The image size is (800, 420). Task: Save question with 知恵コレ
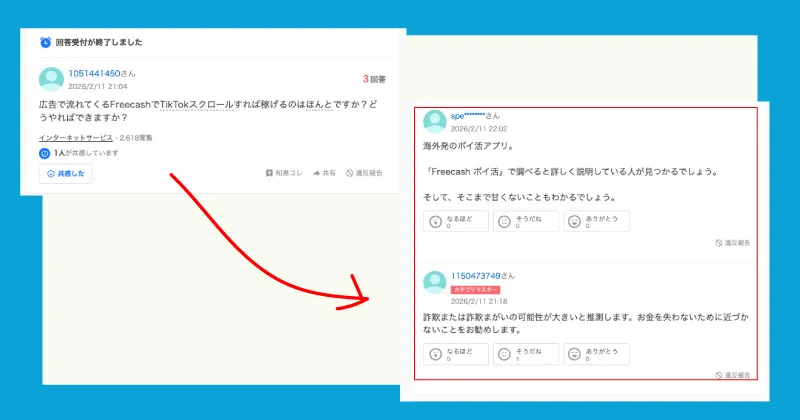284,173
